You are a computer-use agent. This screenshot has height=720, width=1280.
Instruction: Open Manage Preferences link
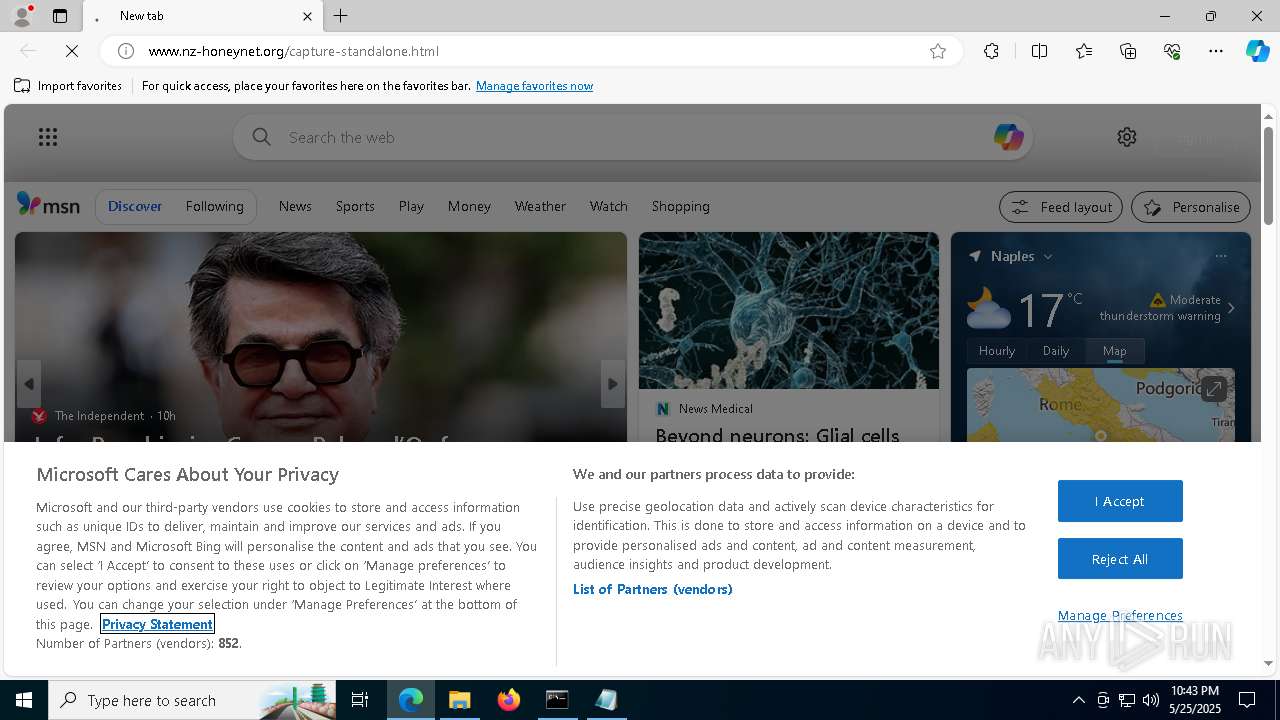point(1120,615)
